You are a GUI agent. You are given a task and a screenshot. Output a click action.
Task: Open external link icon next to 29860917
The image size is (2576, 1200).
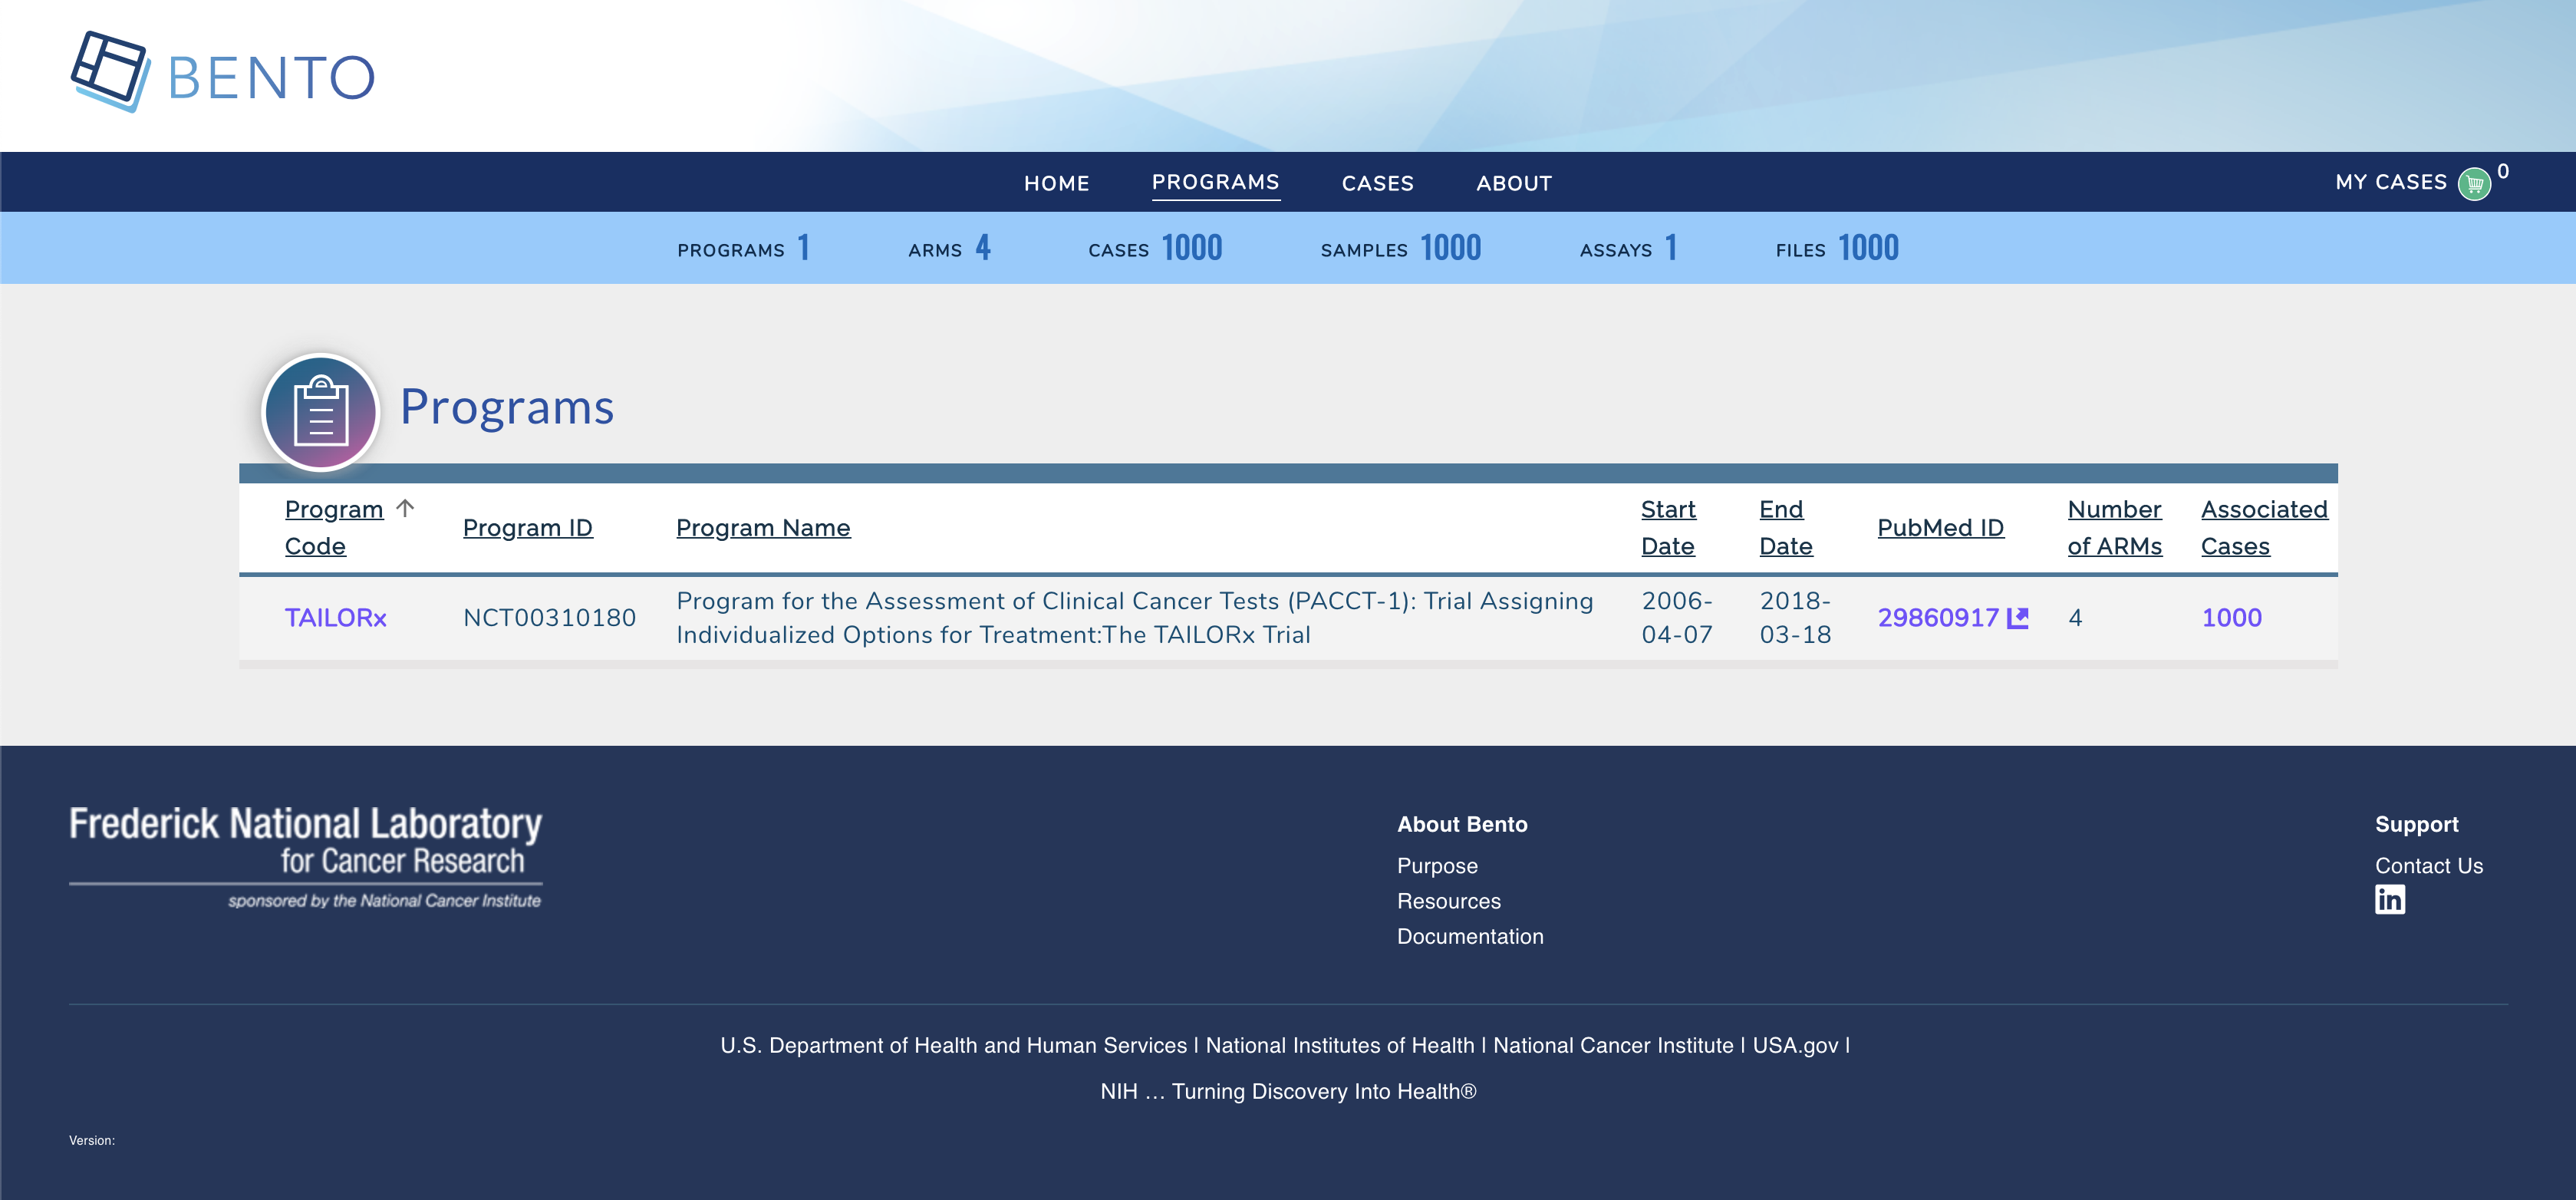click(2018, 618)
